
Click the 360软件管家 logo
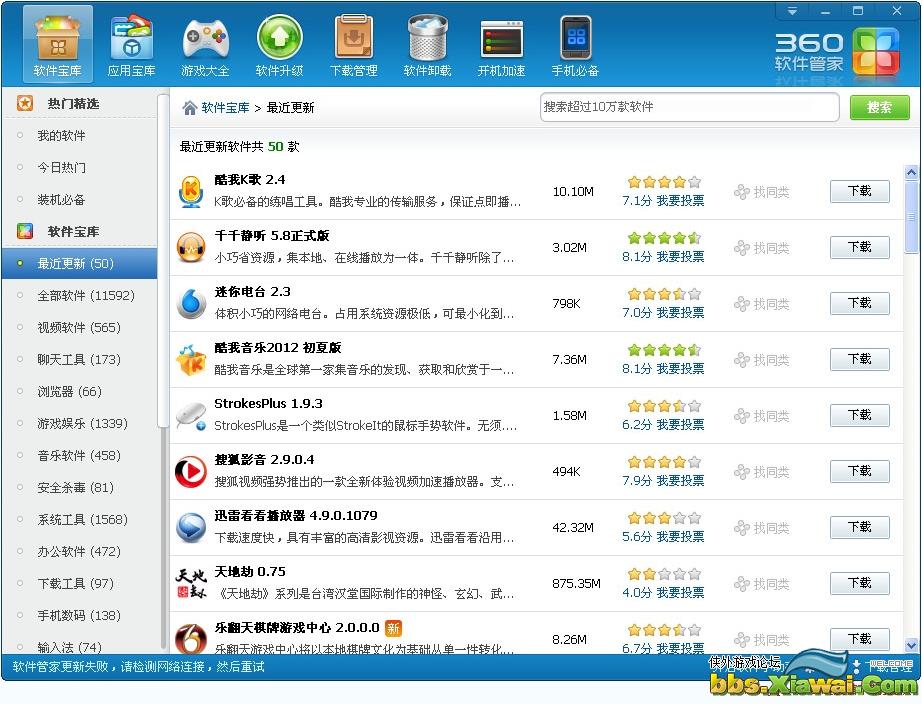[x=837, y=53]
